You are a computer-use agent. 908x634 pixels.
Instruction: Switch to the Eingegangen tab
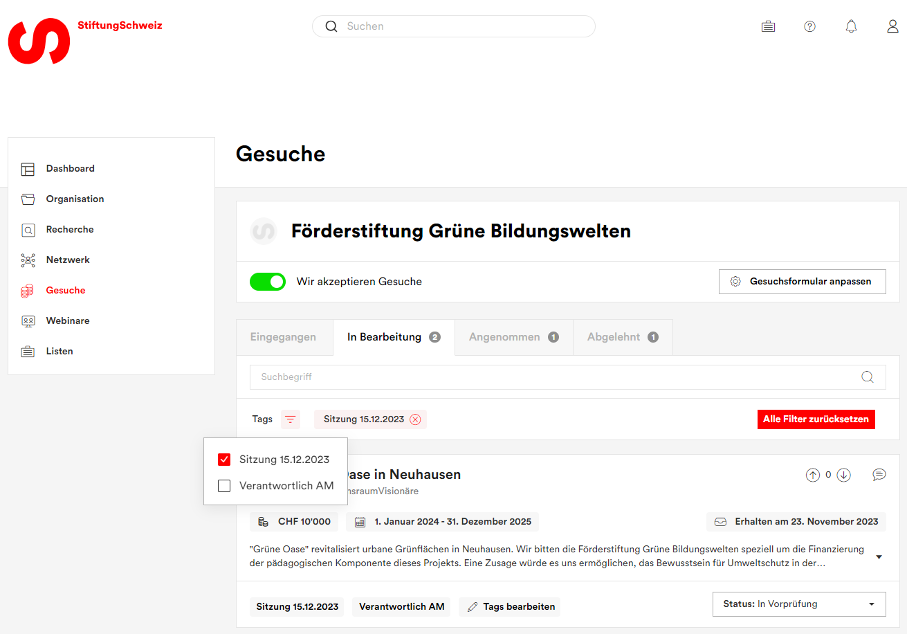[283, 337]
